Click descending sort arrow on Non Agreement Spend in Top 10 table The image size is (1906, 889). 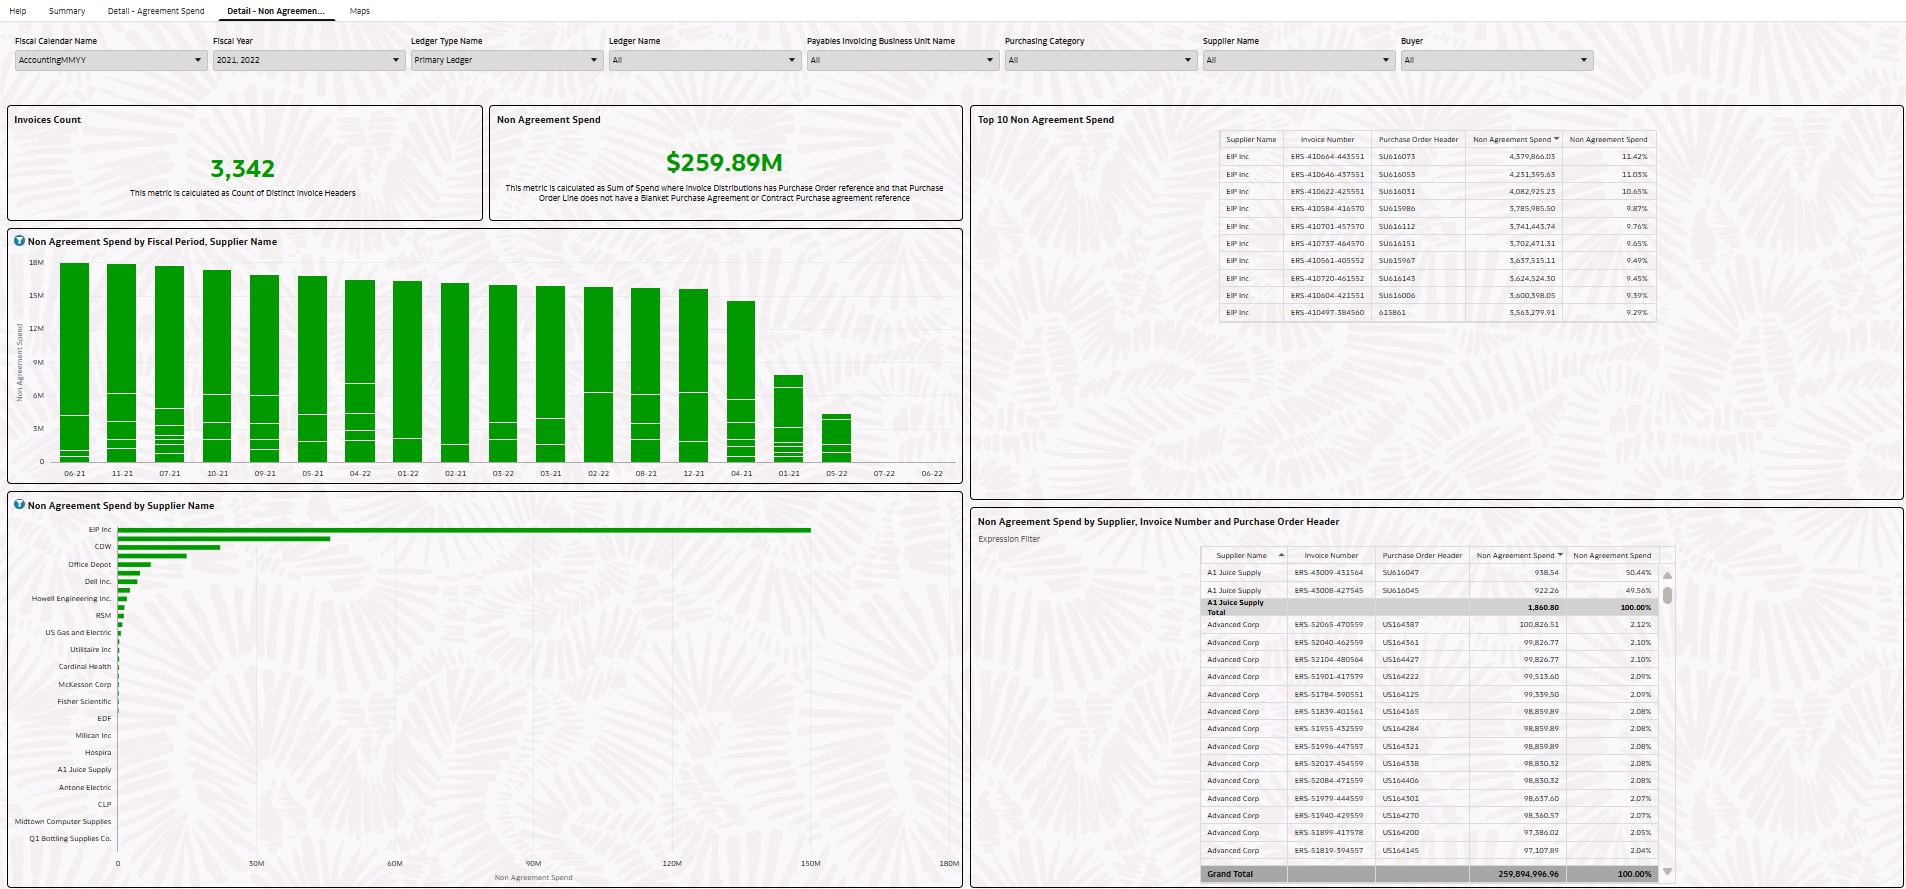pyautogui.click(x=1556, y=139)
